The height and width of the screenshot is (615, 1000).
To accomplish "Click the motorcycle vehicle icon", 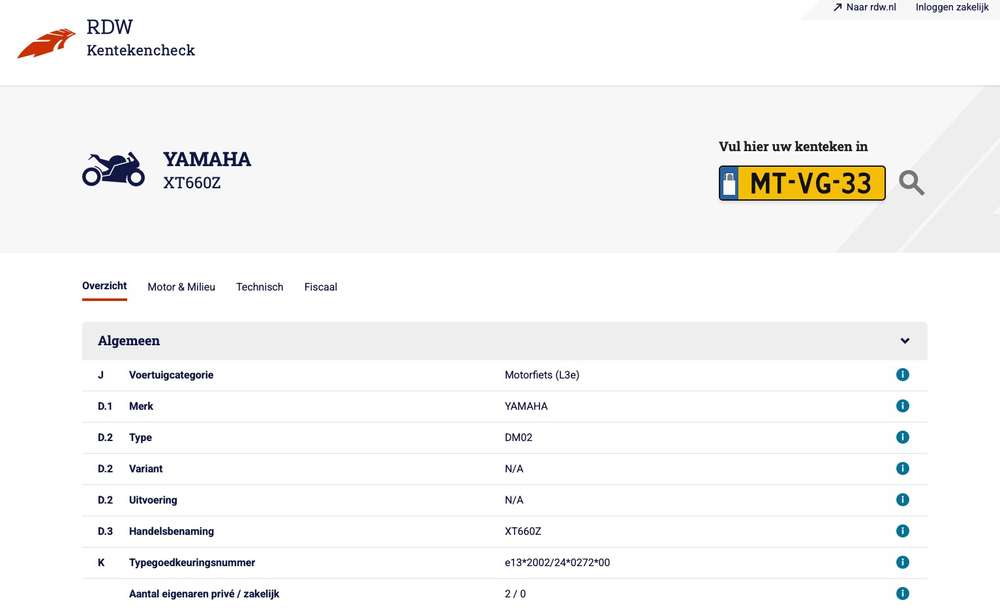I will coord(114,170).
